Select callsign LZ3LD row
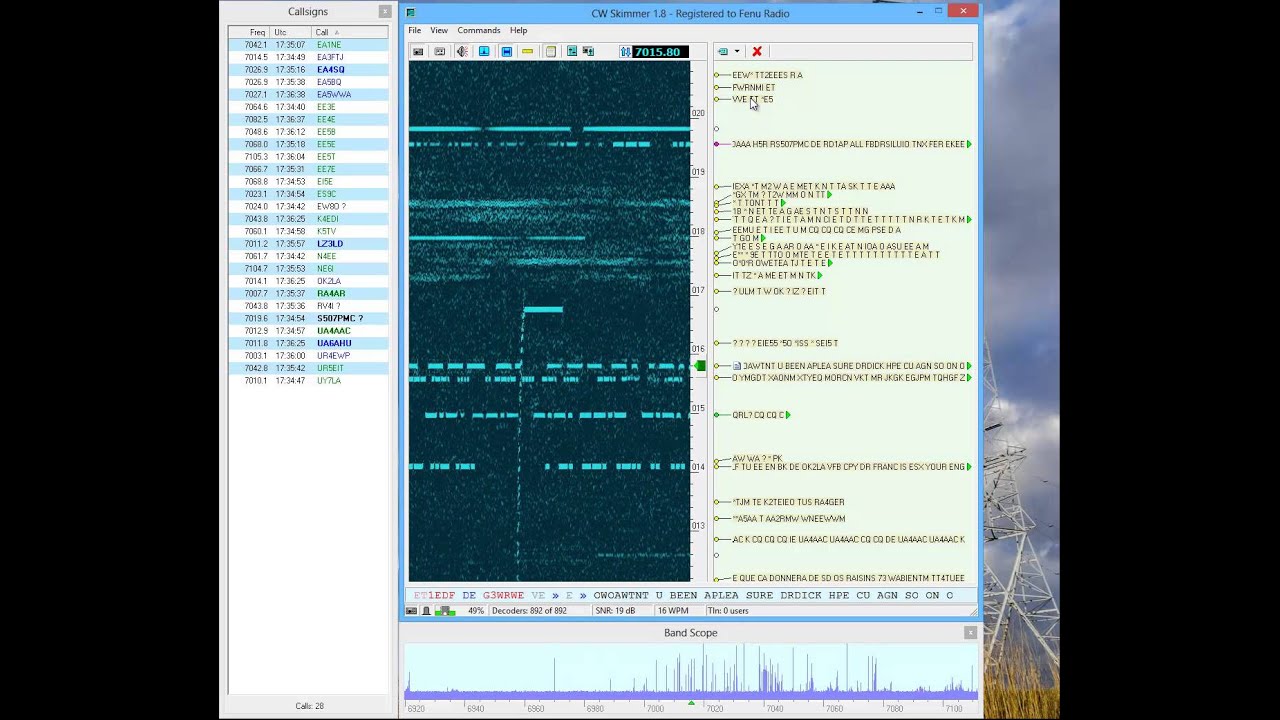 pos(308,244)
